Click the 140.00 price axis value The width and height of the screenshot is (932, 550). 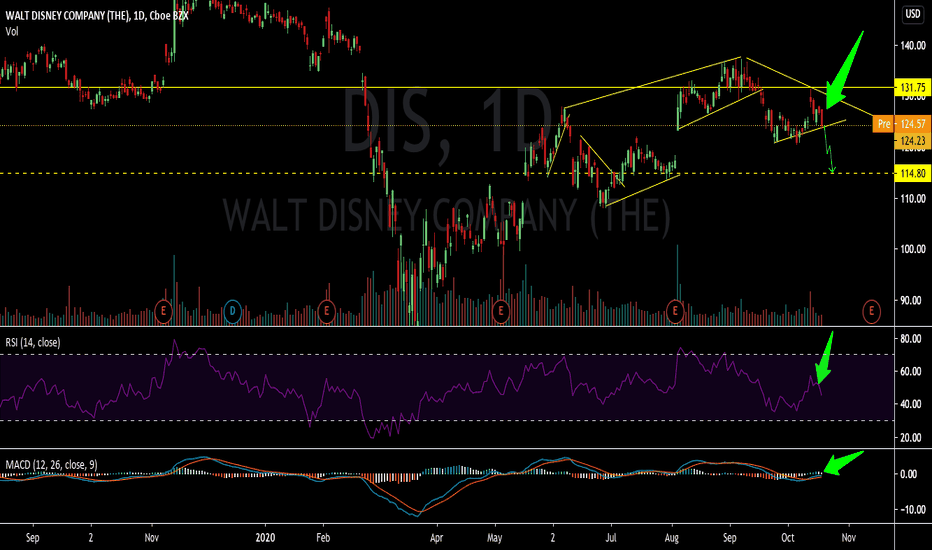[912, 45]
